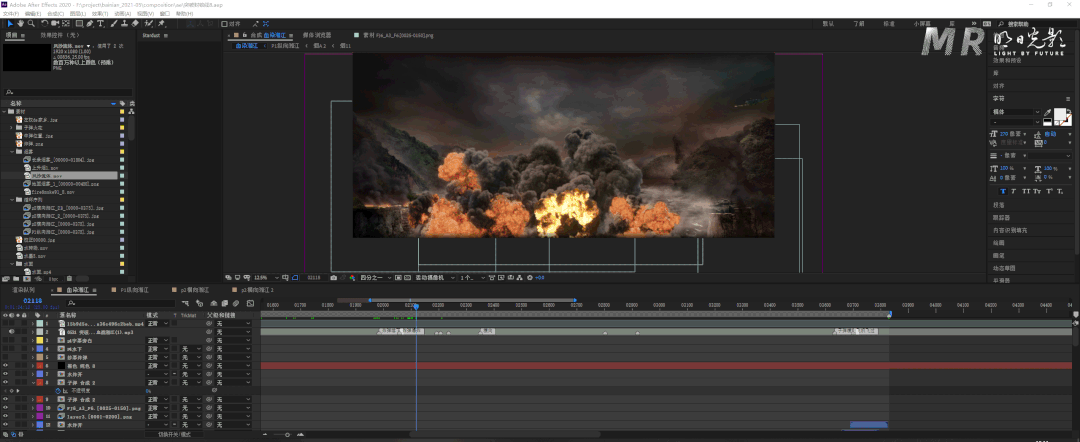Image resolution: width=1080 pixels, height=442 pixels.
Task: Click the timeline zoom-in mountain icon
Action: 300,434
